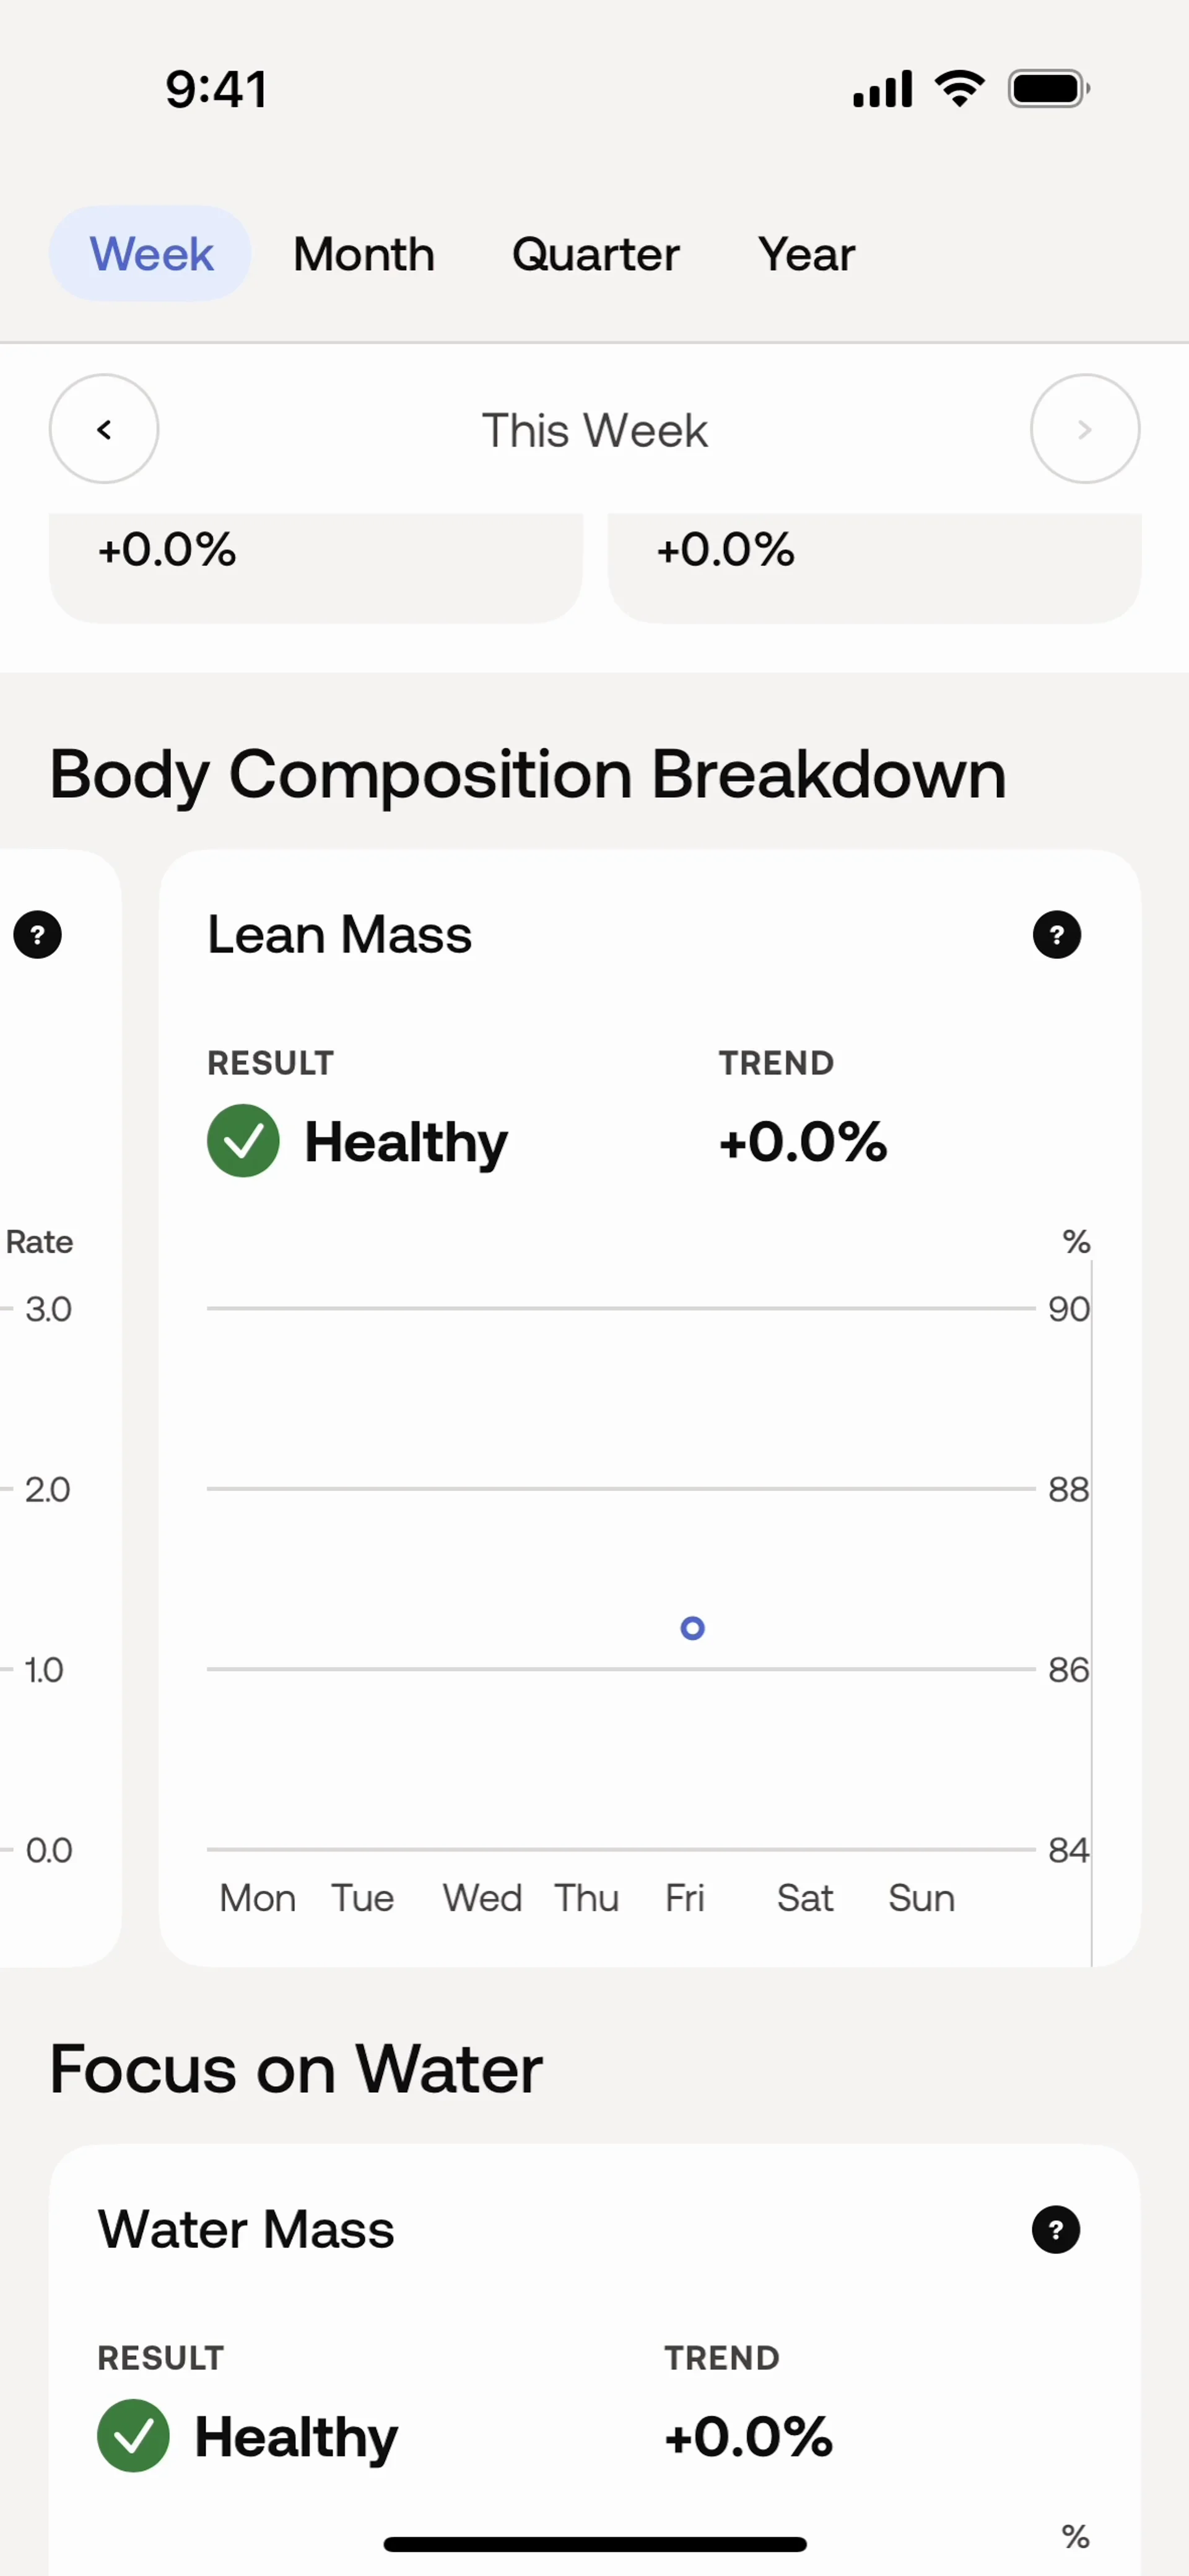Tap the partially visible left card's help icon
The height and width of the screenshot is (2576, 1189).
pos(38,935)
